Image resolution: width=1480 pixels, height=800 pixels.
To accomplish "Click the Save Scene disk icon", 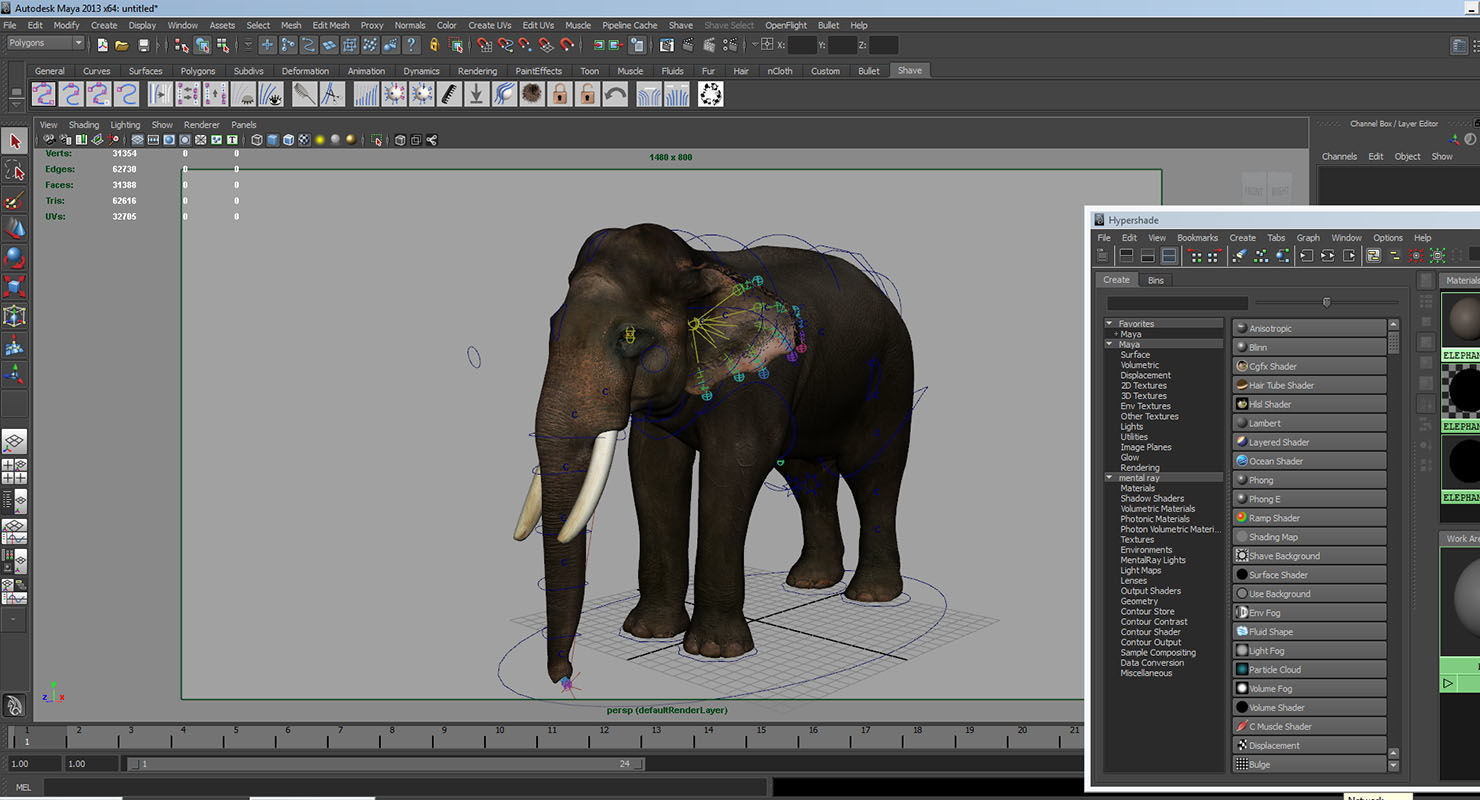I will (x=143, y=45).
